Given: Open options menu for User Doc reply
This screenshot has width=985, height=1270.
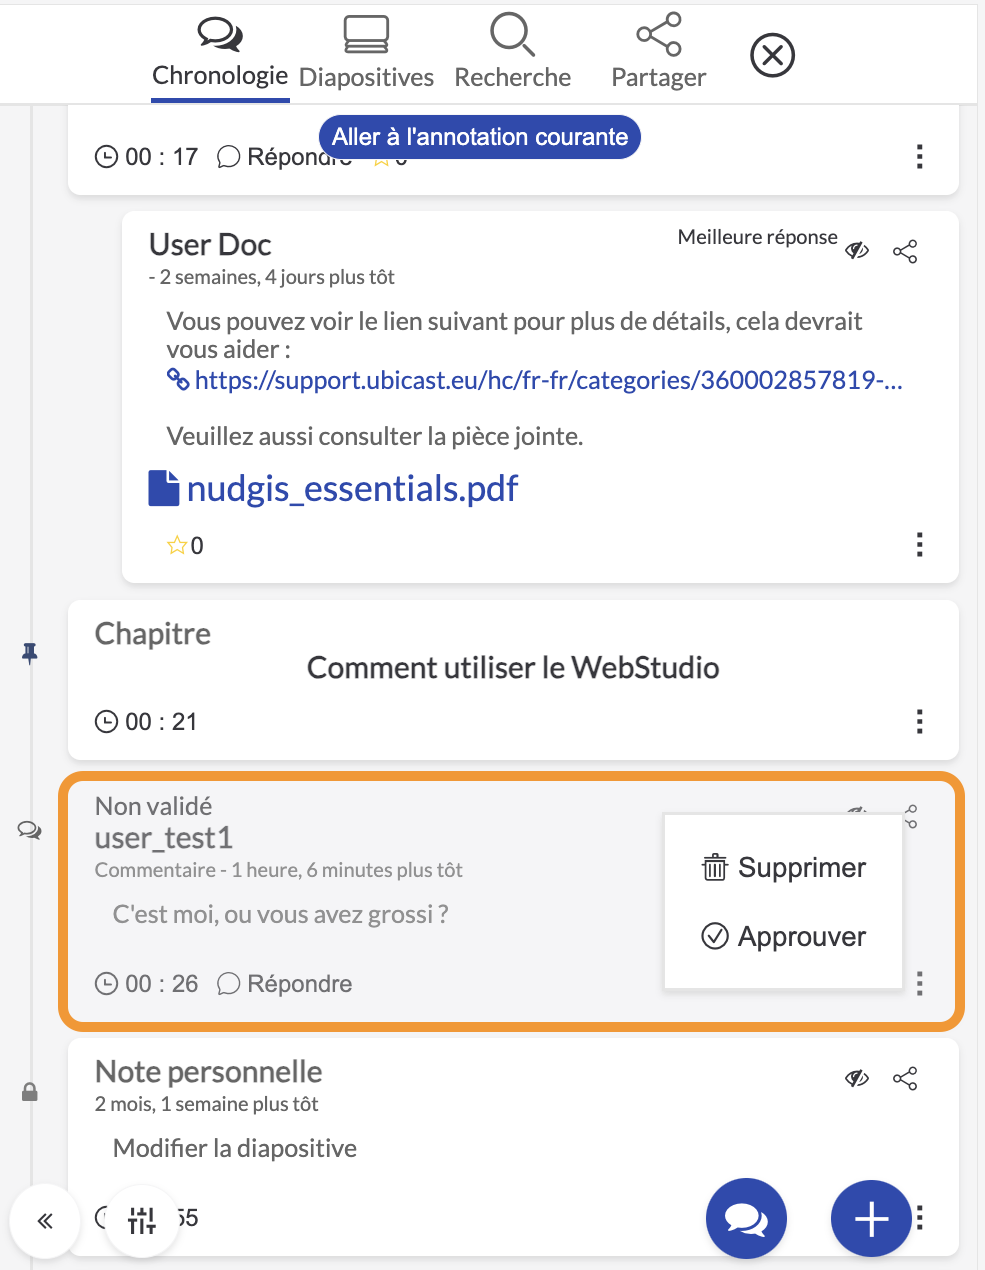Looking at the screenshot, I should (x=920, y=545).
